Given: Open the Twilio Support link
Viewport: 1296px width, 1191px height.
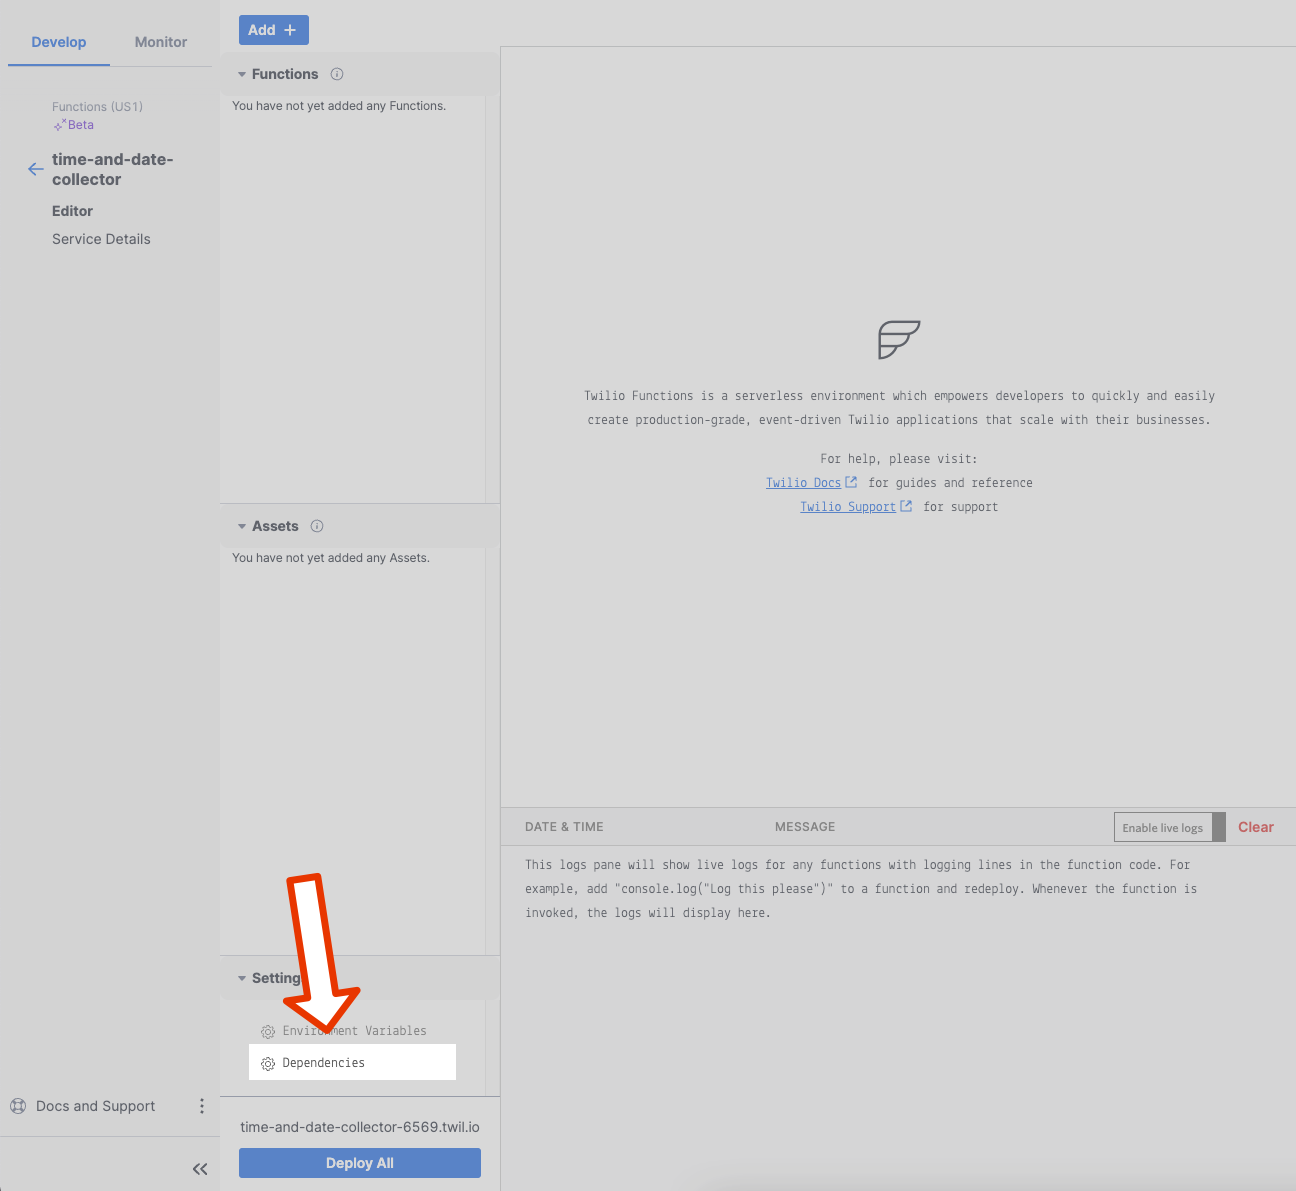Looking at the screenshot, I should [848, 506].
